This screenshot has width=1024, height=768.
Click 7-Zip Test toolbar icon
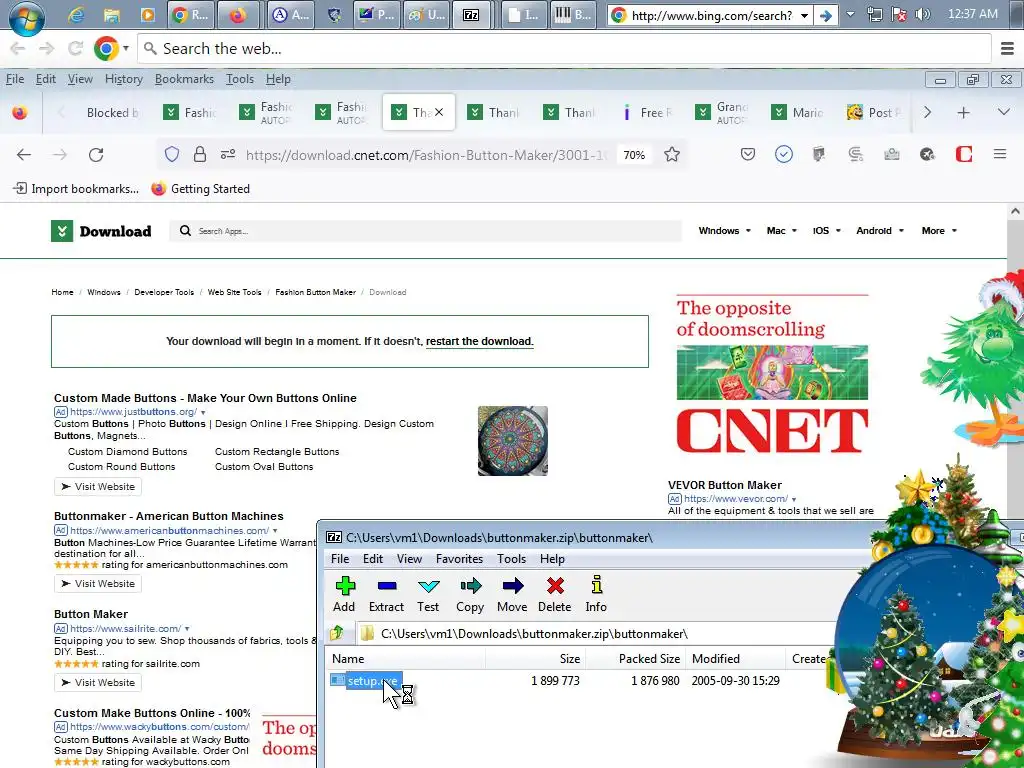click(x=428, y=594)
